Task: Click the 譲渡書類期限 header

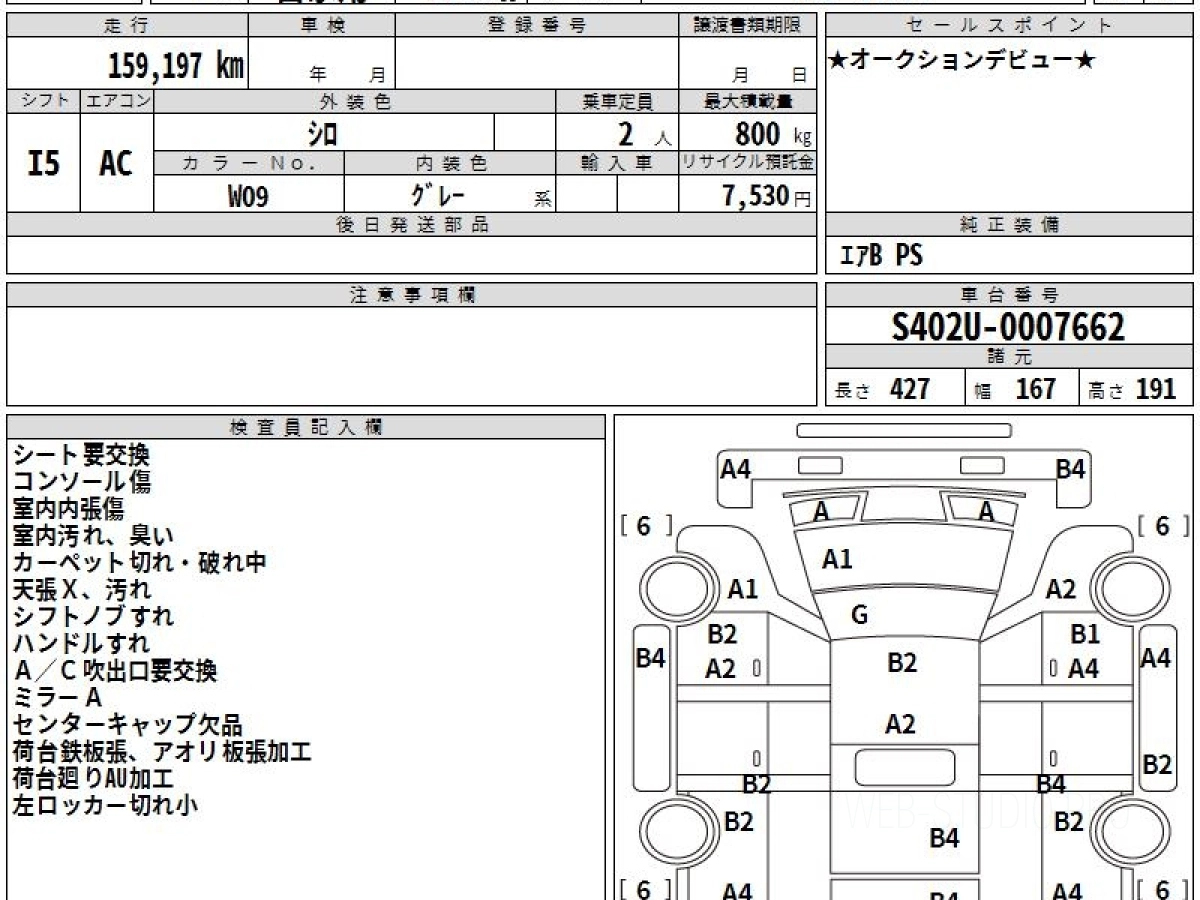Action: [748, 26]
